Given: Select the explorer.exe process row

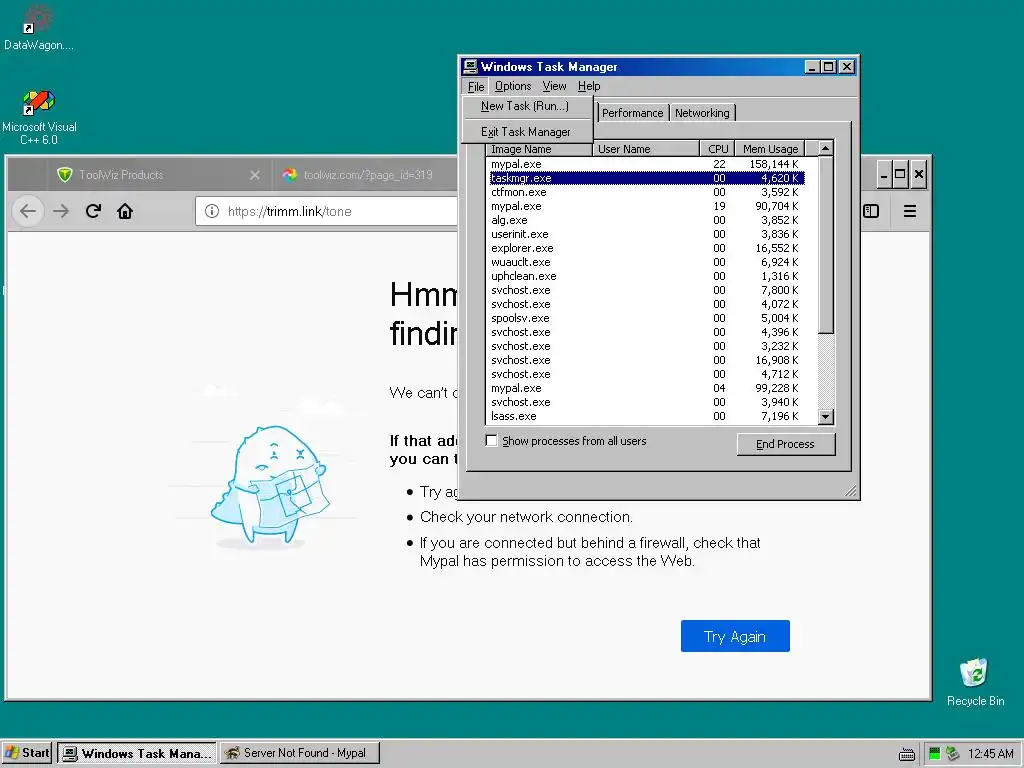Looking at the screenshot, I should (647, 248).
